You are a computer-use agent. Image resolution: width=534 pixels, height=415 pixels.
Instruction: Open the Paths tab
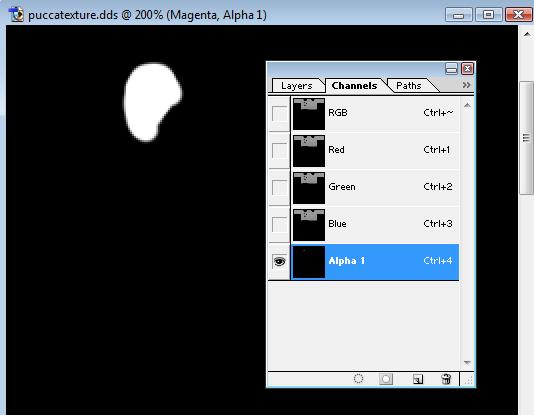pos(409,86)
